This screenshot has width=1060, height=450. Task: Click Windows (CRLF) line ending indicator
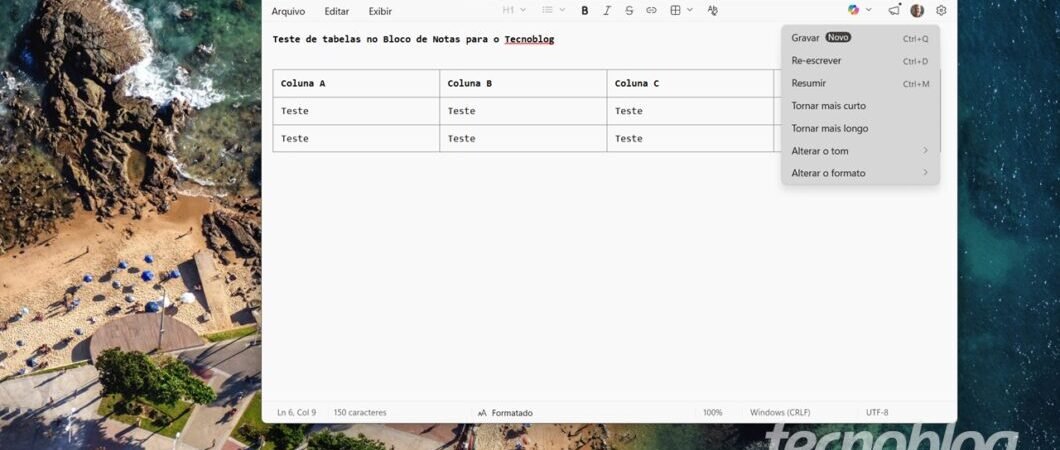779,412
